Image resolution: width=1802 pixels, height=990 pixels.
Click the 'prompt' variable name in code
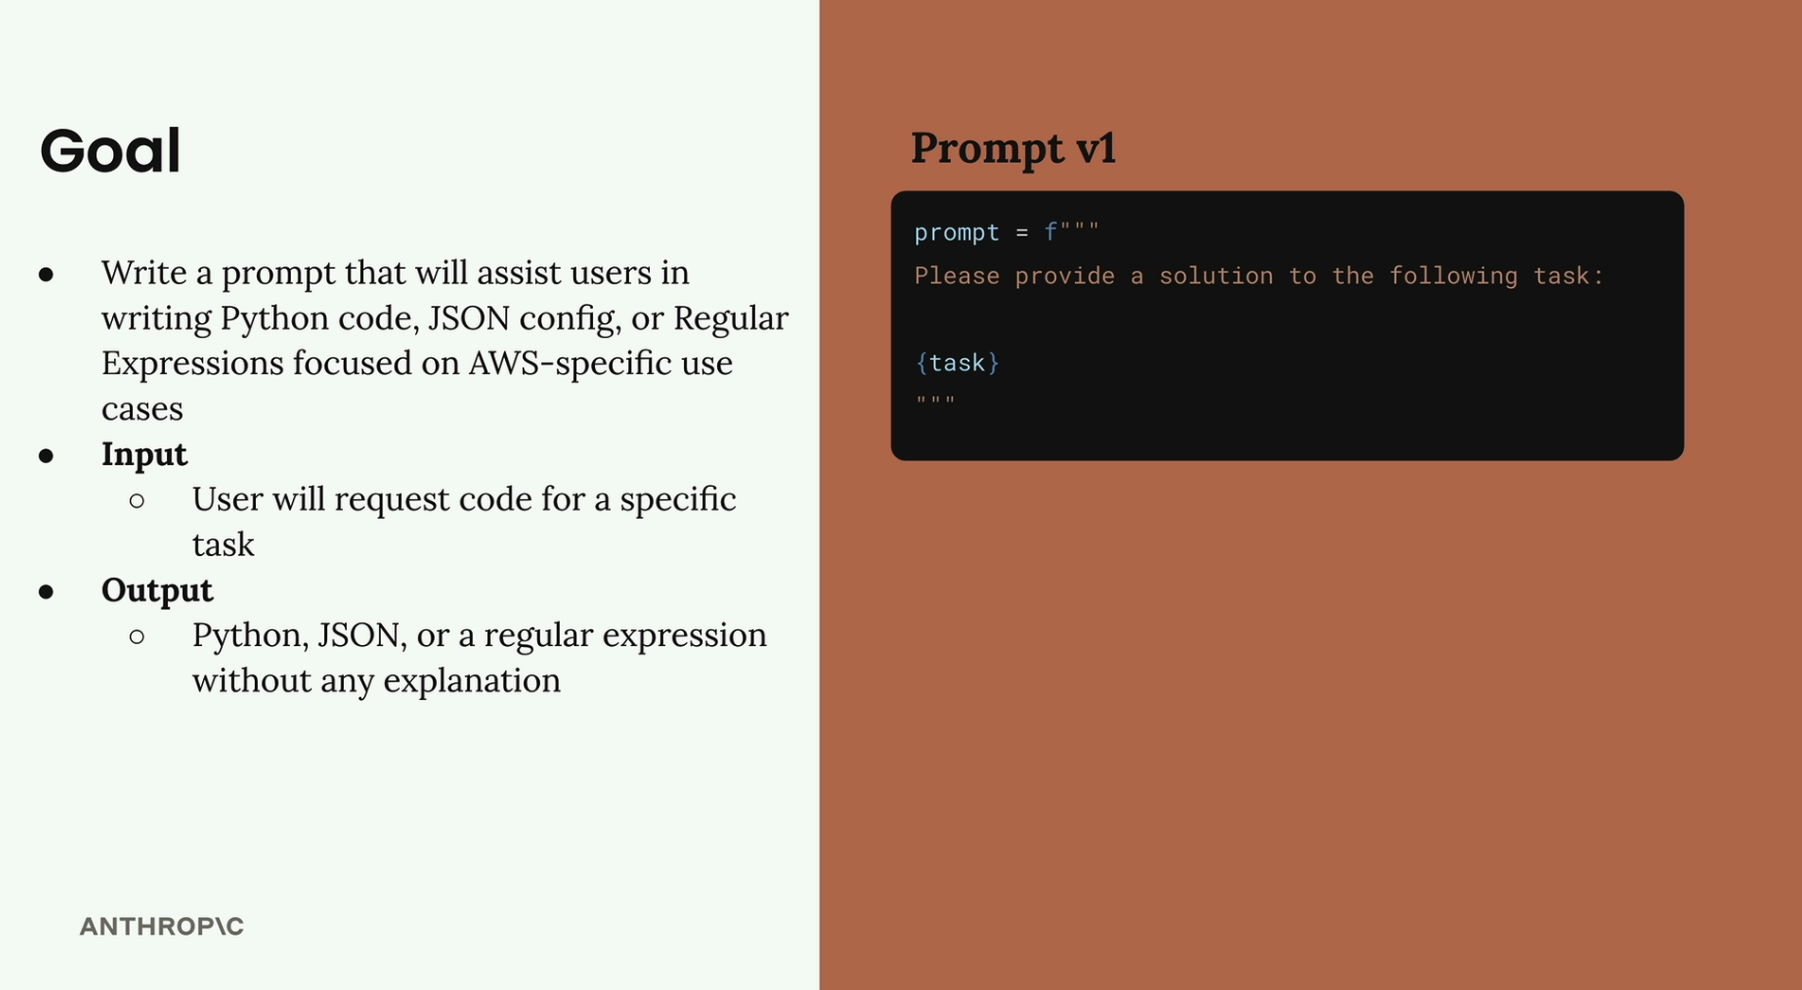(x=956, y=232)
